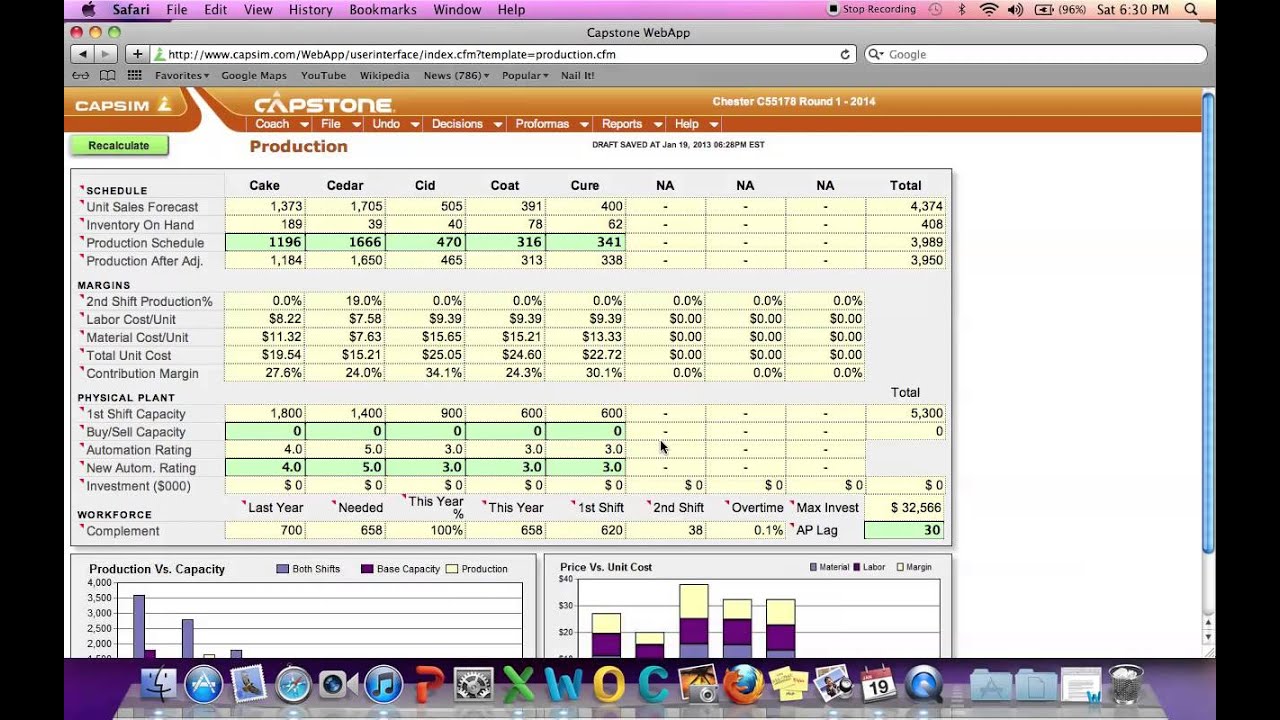This screenshot has height=720, width=1280.
Task: Open the Wi-Fi status menu
Action: [989, 9]
